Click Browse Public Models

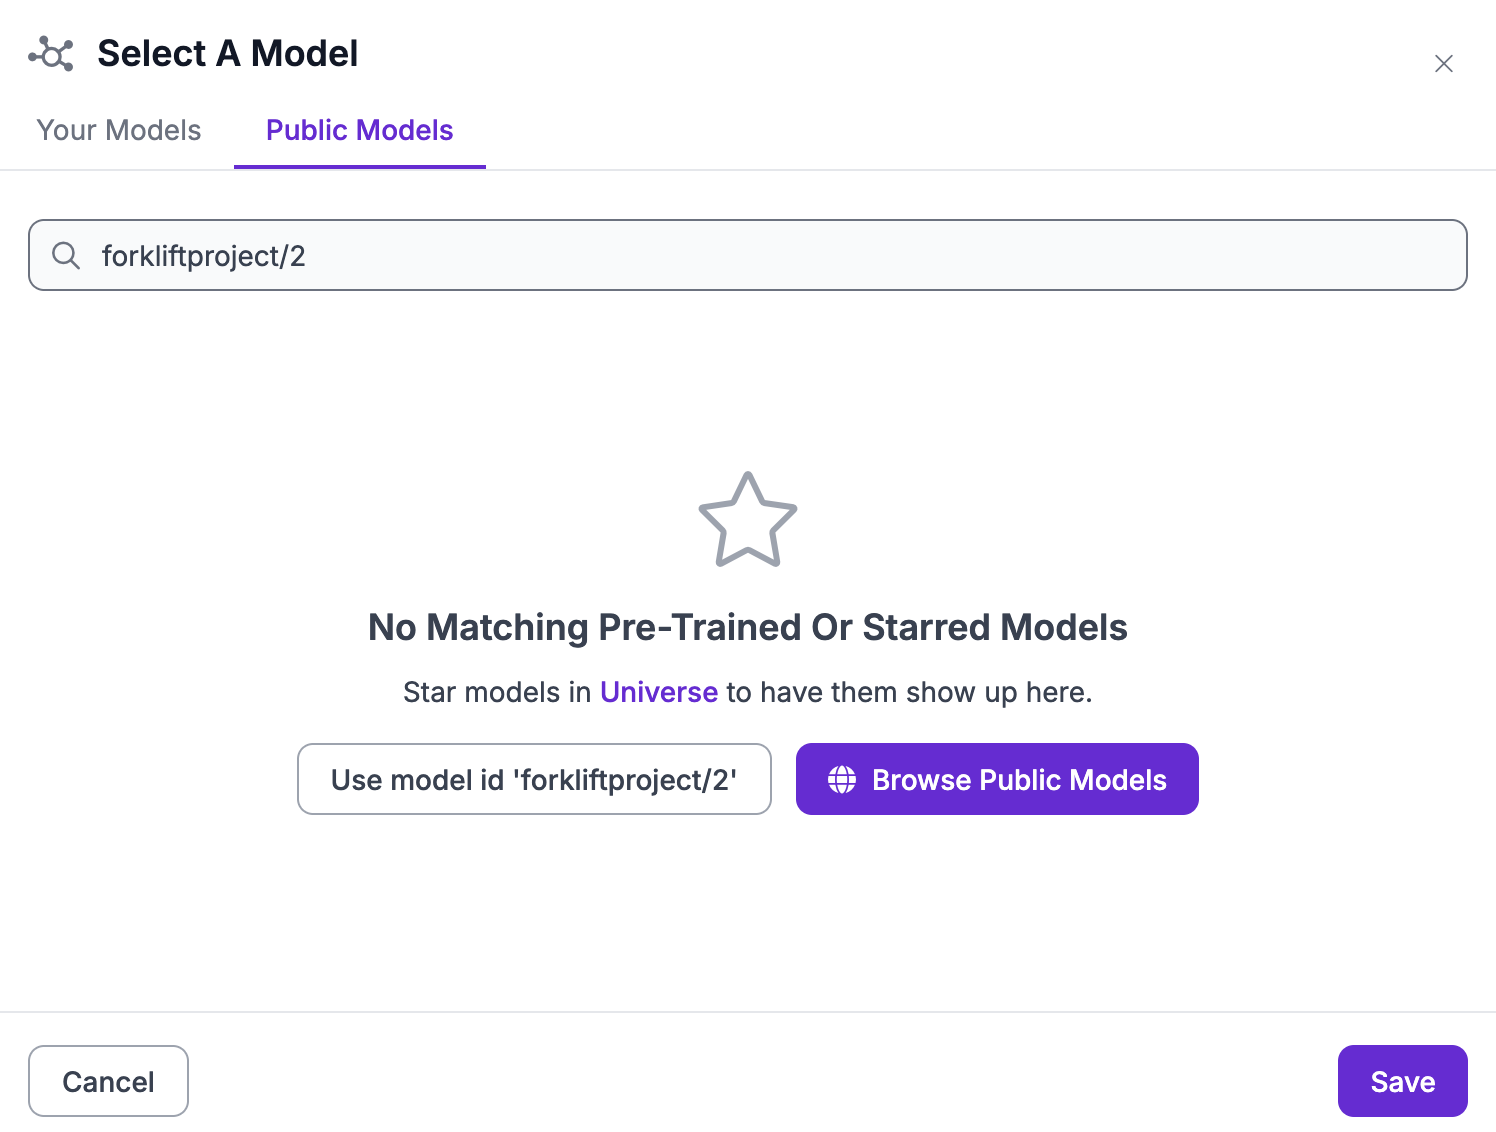click(x=996, y=779)
